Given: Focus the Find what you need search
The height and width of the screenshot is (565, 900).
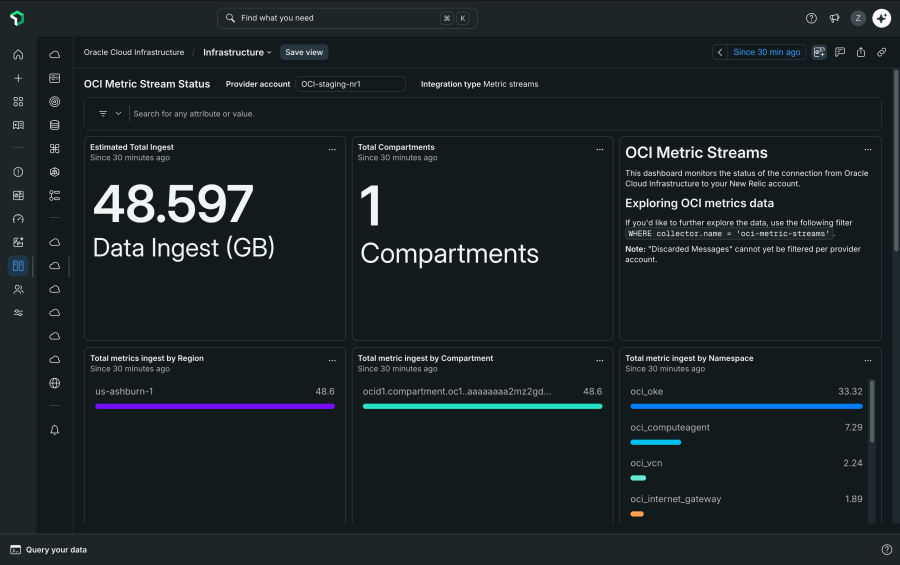Looking at the screenshot, I should [347, 18].
